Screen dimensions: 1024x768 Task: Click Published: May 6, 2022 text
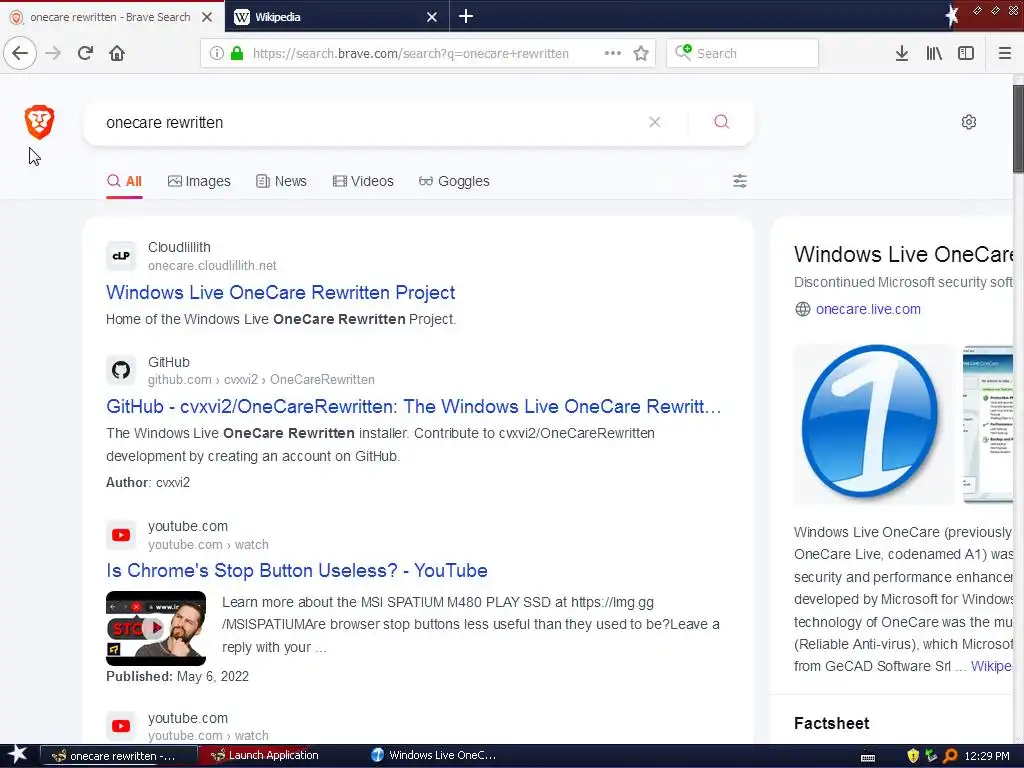[x=178, y=676]
